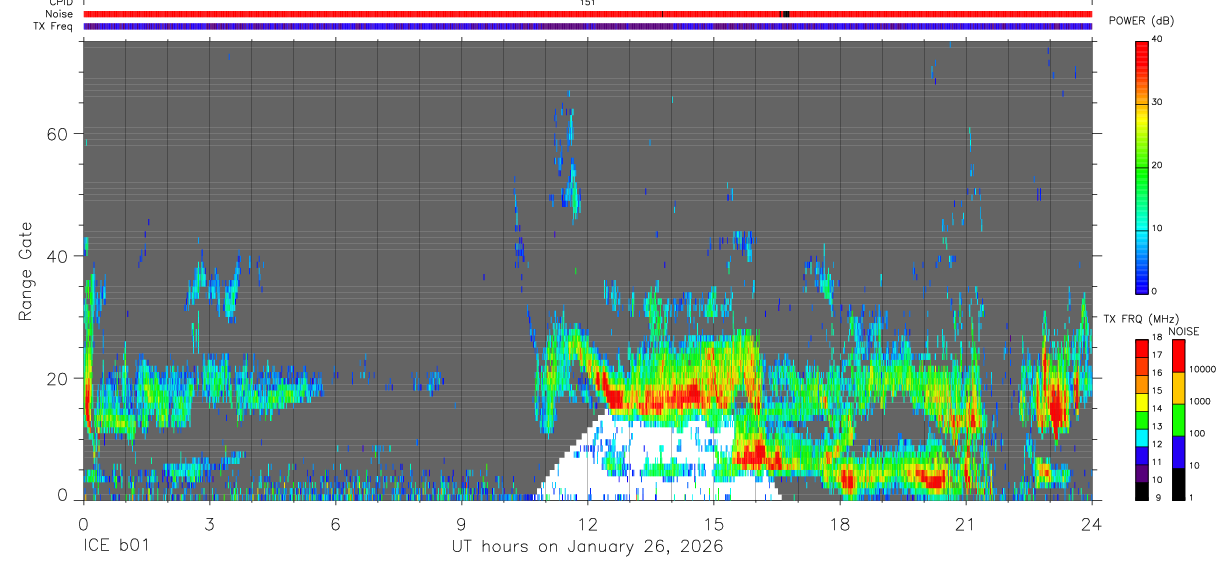Screen dimensions: 1228x567
Task: Select the "TX FRQ (MHz)" legend title
Action: point(1141,319)
